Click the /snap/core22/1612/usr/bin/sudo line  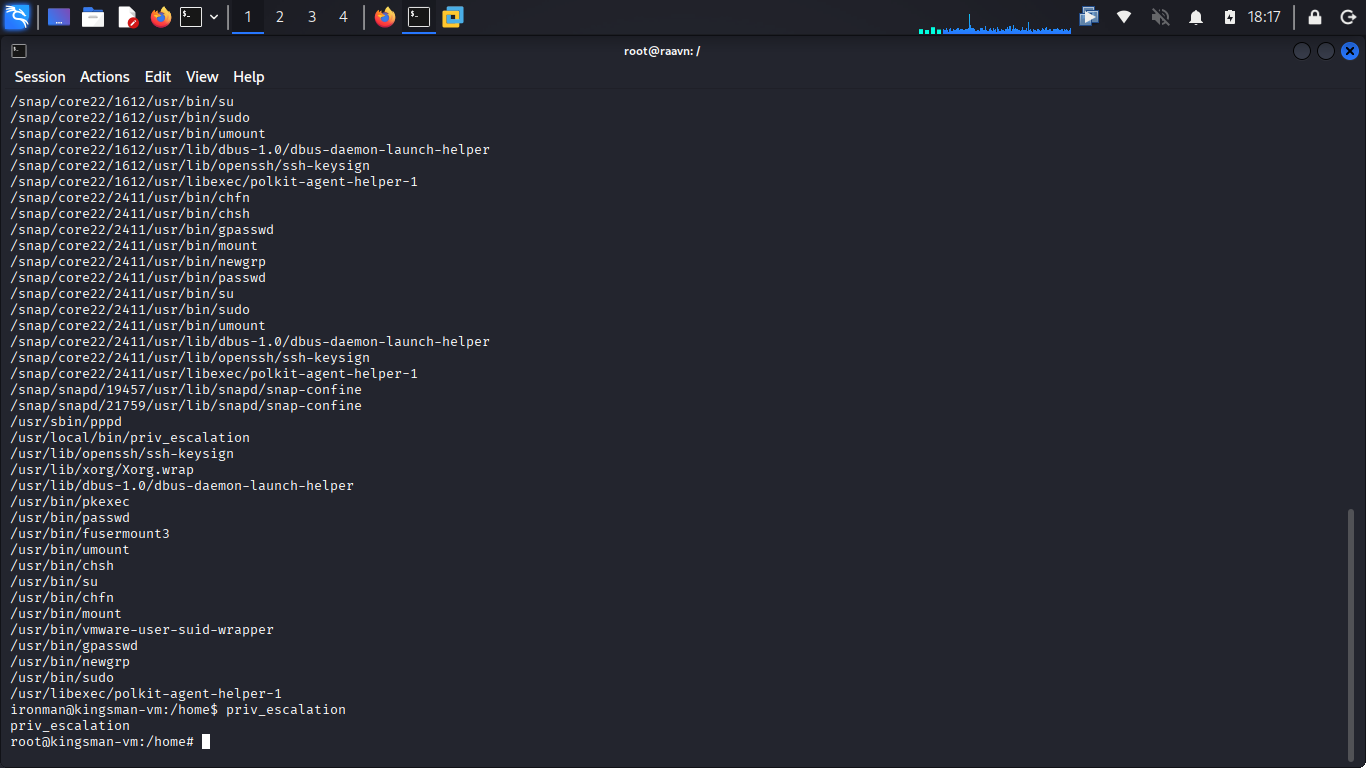pyautogui.click(x=130, y=118)
